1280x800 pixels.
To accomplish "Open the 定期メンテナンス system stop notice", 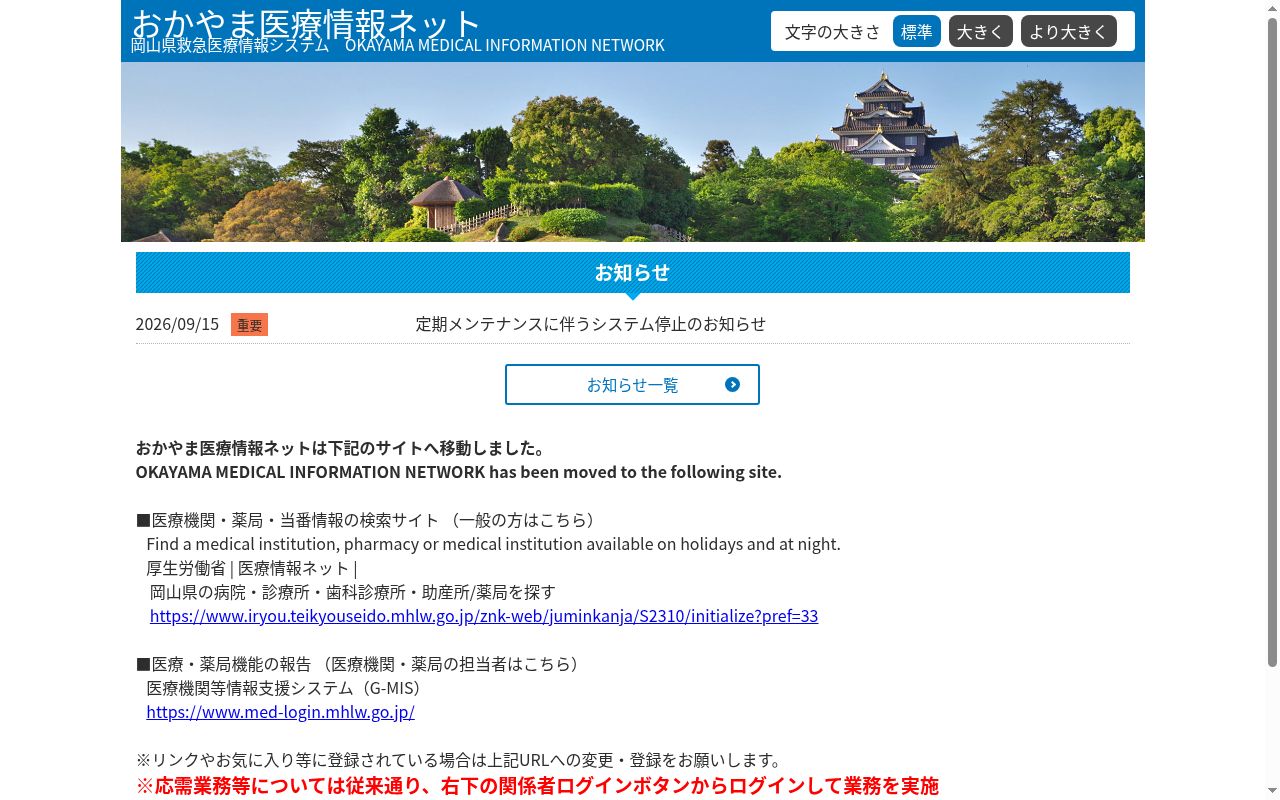I will pos(591,324).
